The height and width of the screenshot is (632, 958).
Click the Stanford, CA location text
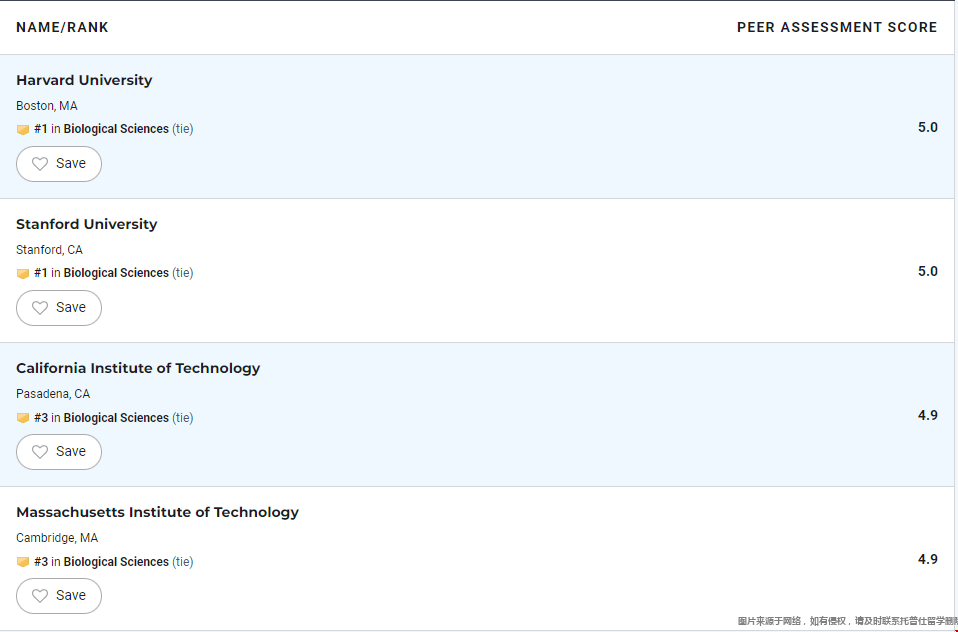(49, 250)
